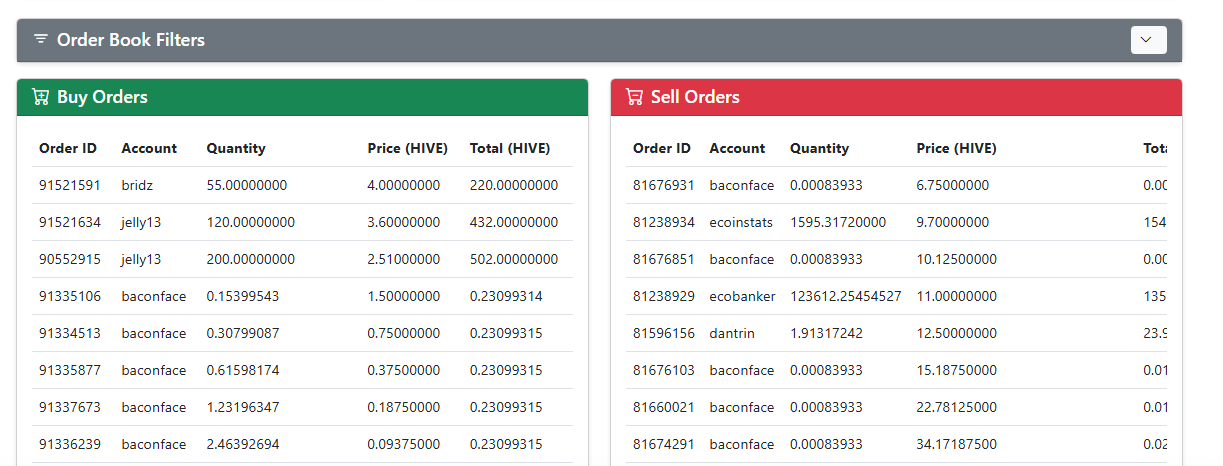
Task: Click price 1.50000000
Action: (404, 296)
